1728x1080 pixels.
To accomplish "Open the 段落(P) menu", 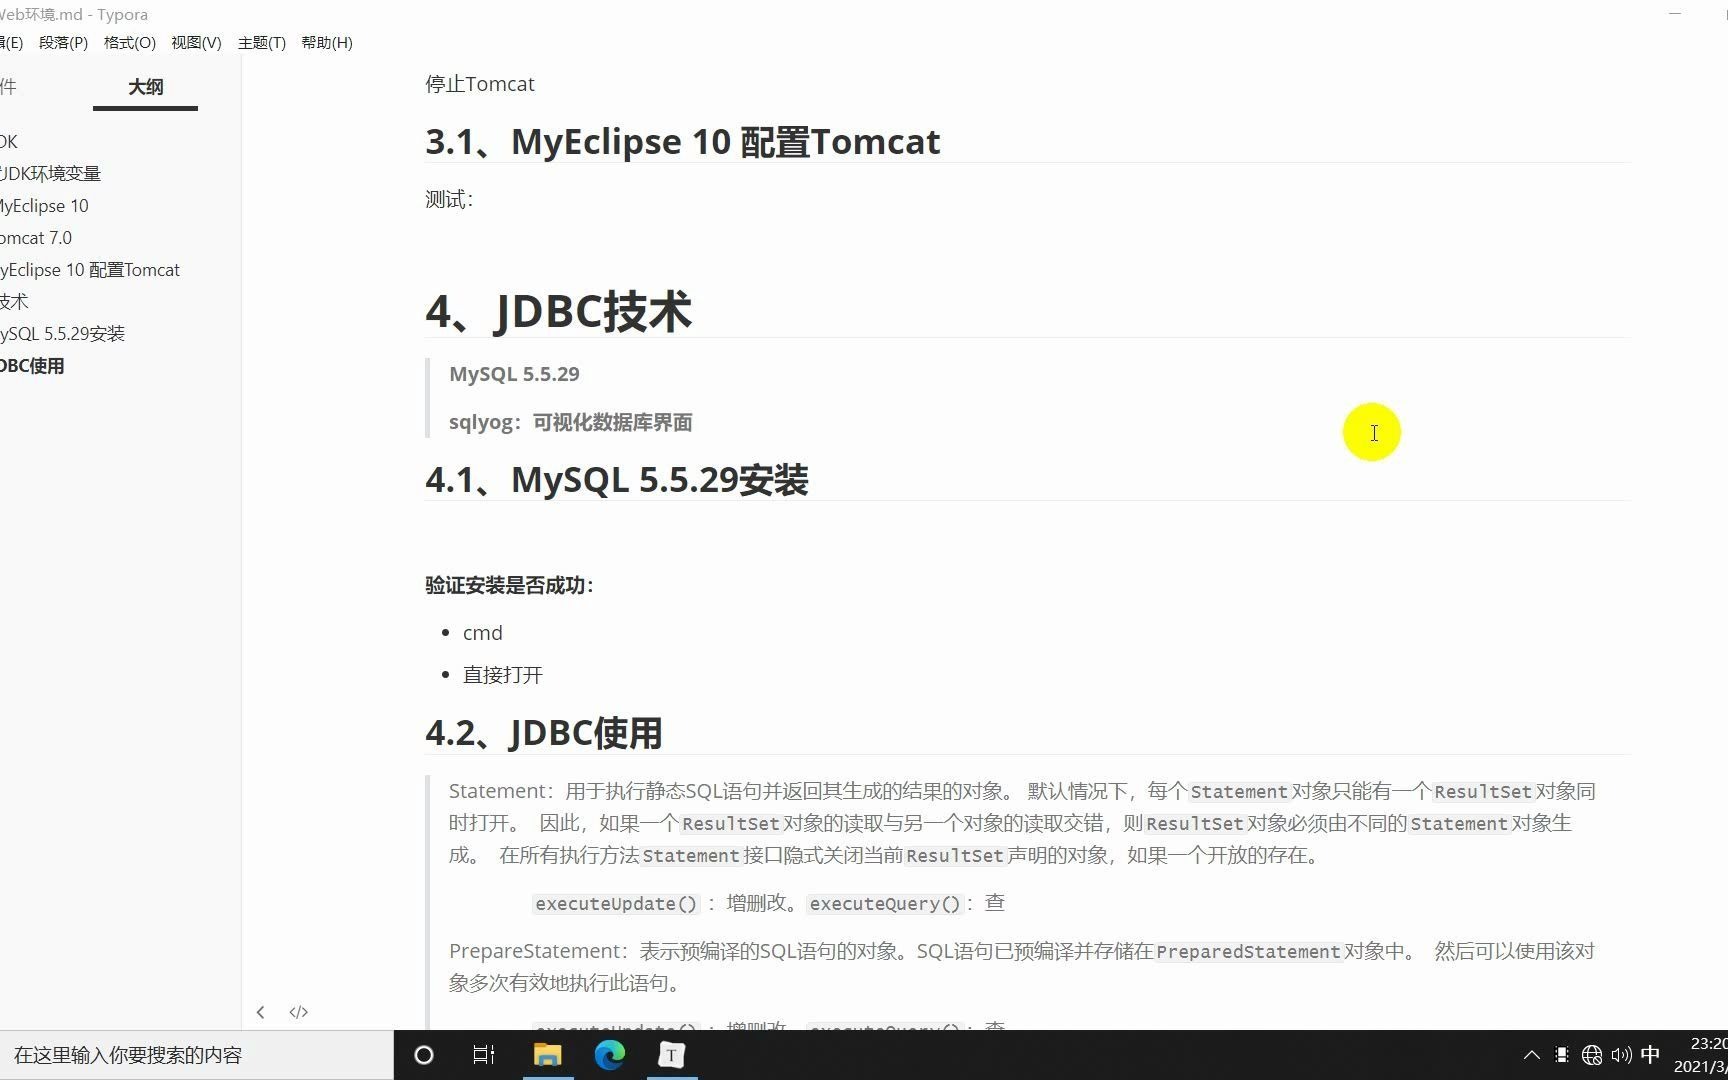I will (63, 42).
